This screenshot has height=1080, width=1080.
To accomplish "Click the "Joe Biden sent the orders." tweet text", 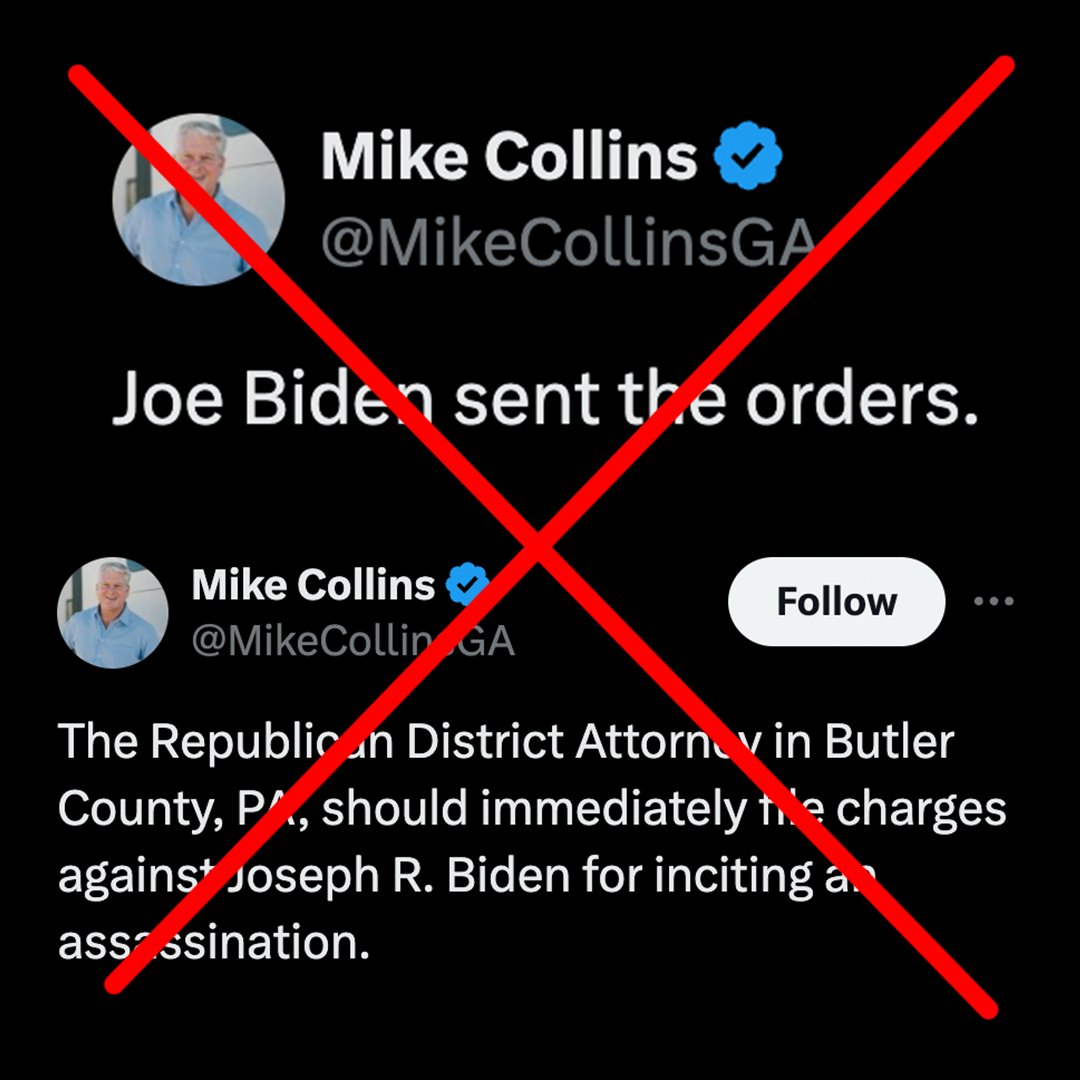I will tap(545, 399).
